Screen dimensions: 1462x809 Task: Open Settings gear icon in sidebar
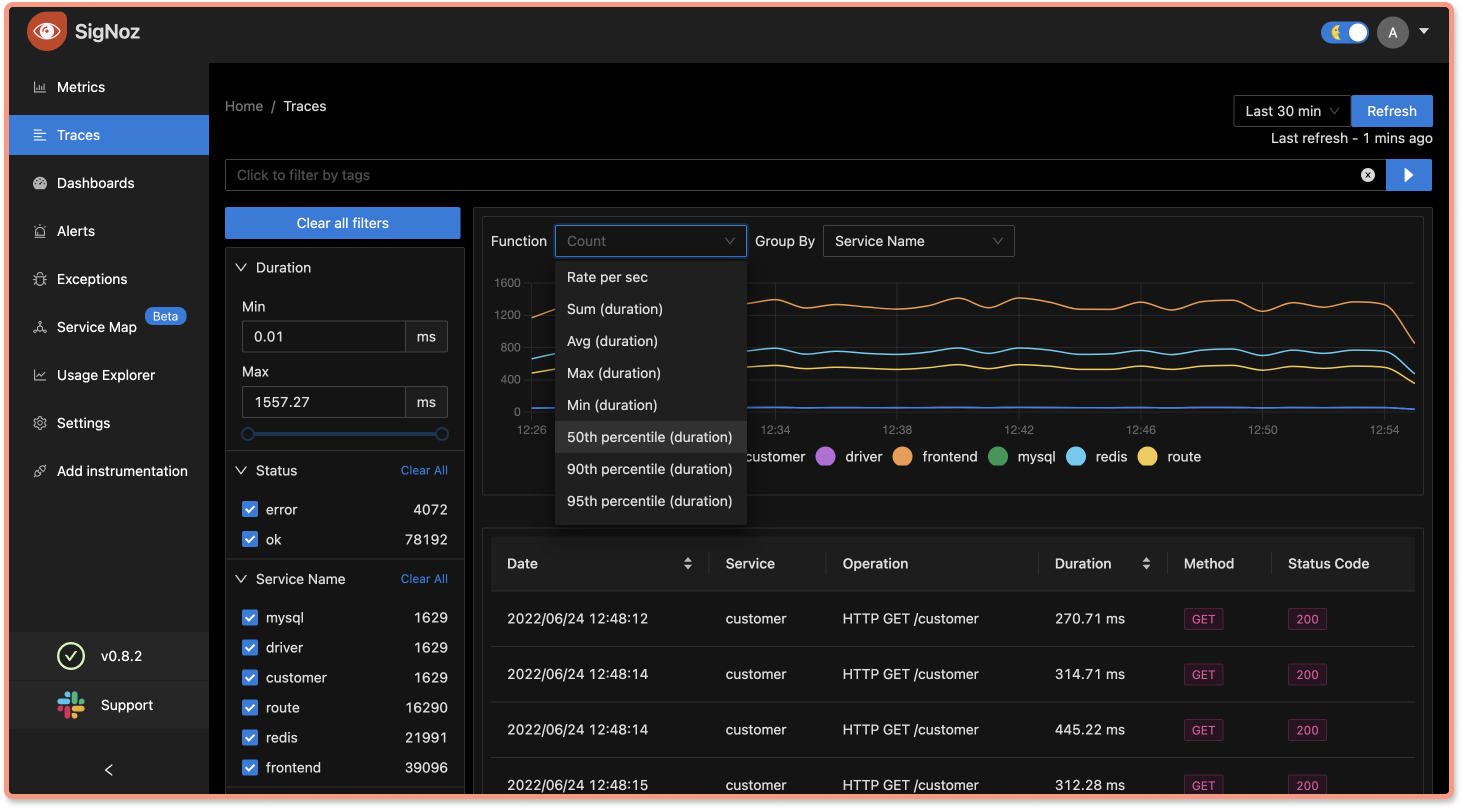click(x=40, y=423)
